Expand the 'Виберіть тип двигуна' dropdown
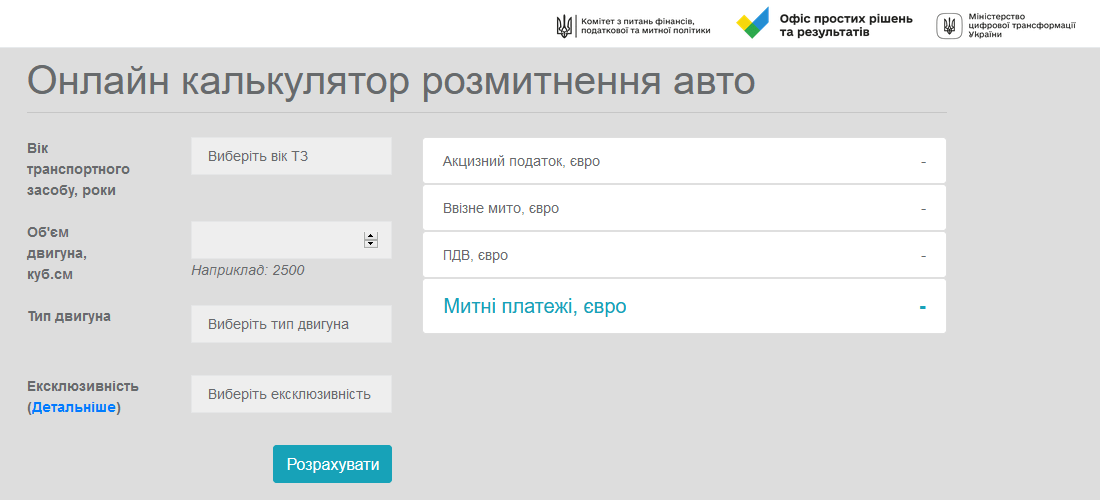Screen dimensions: 1100x500 tap(291, 324)
